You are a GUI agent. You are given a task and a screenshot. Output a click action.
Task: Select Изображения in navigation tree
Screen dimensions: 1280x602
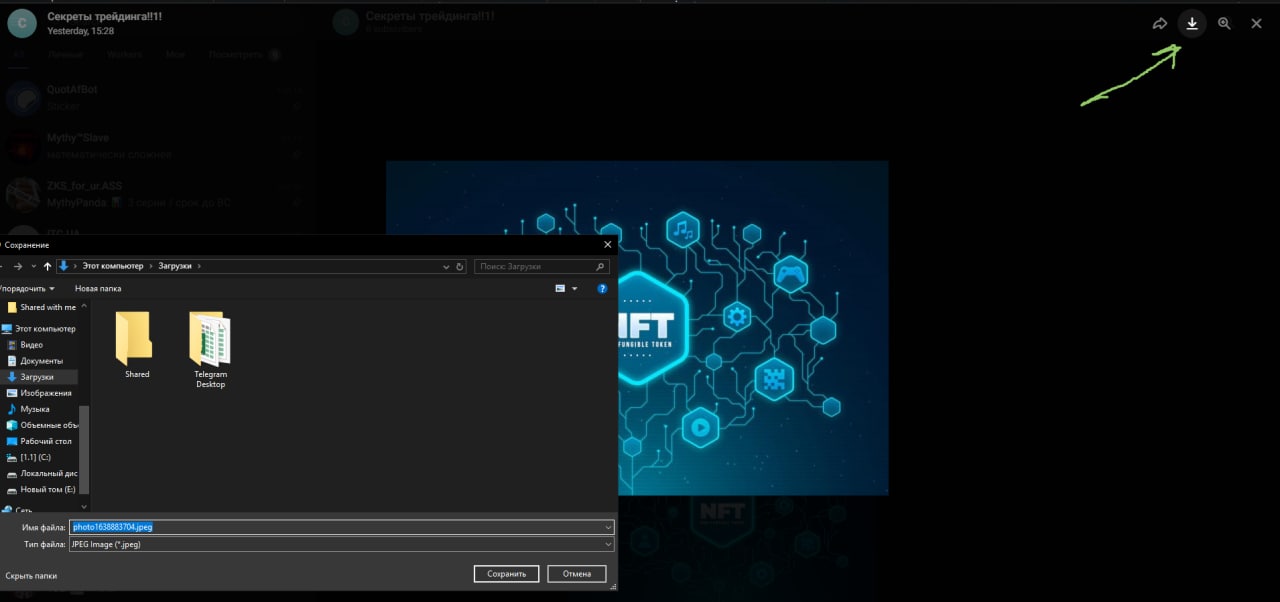tap(39, 393)
